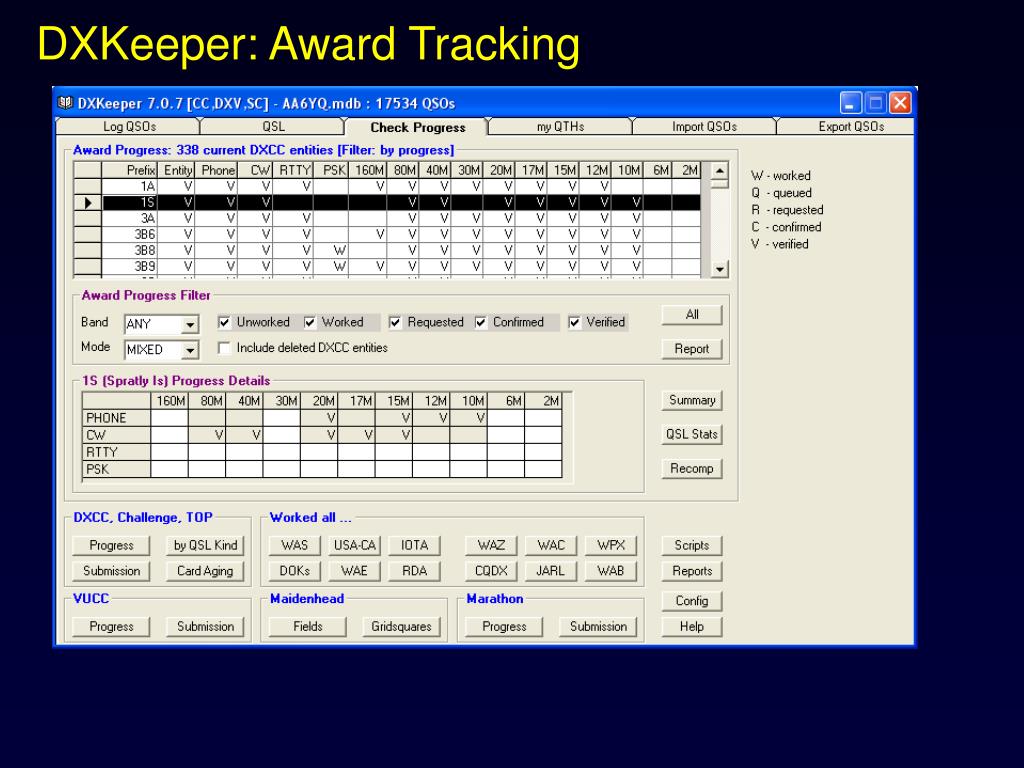Minimize the DXKeeper window
This screenshot has height=768, width=1024.
click(x=850, y=103)
